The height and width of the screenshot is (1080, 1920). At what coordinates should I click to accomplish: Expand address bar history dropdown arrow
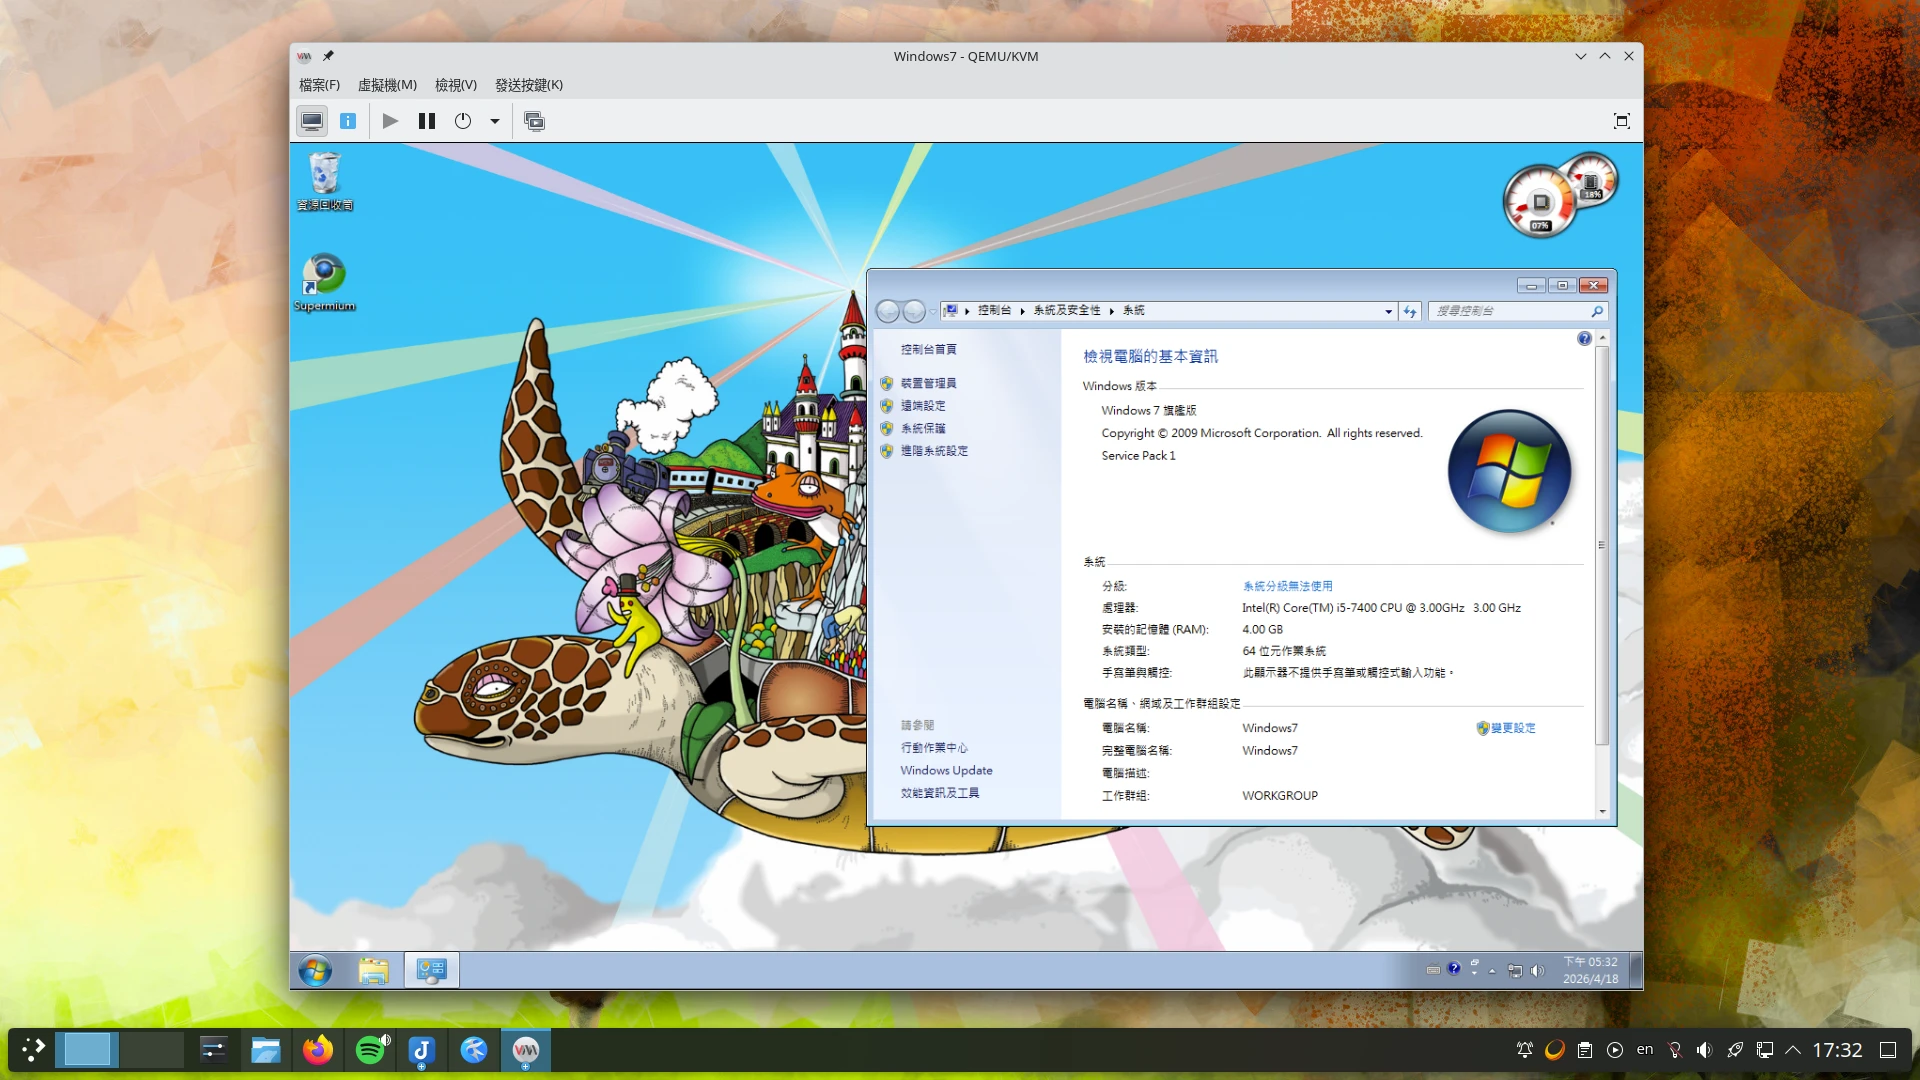point(1388,311)
